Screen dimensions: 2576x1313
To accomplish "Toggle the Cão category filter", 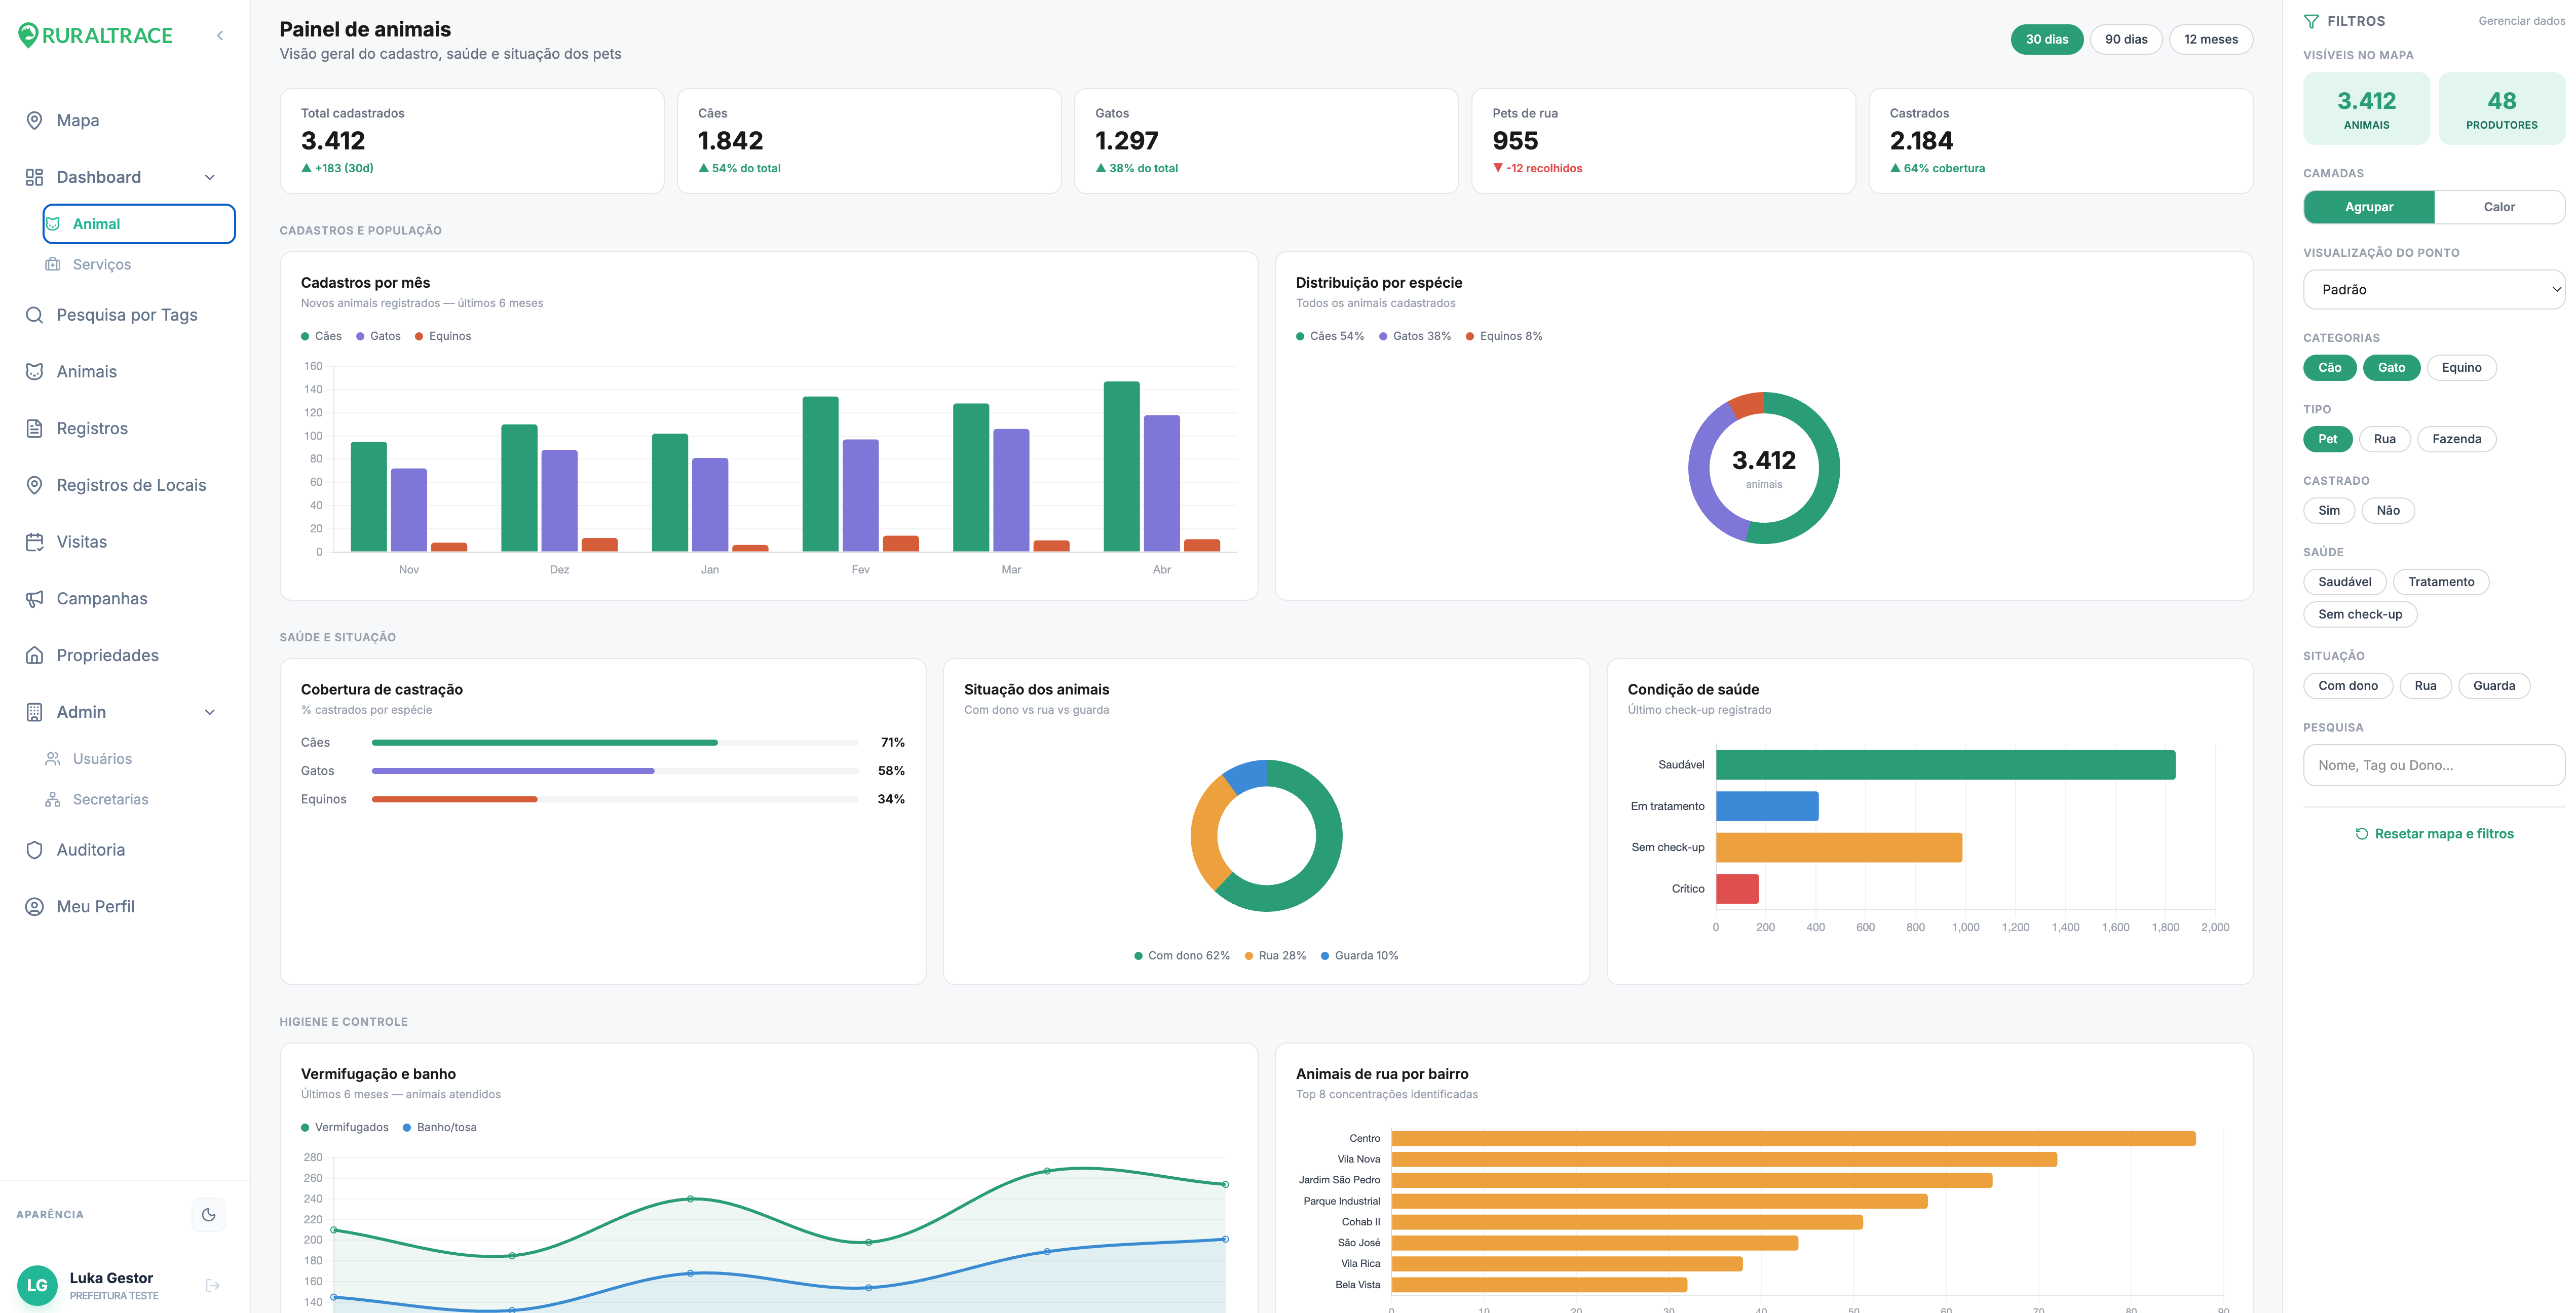I will (2329, 367).
